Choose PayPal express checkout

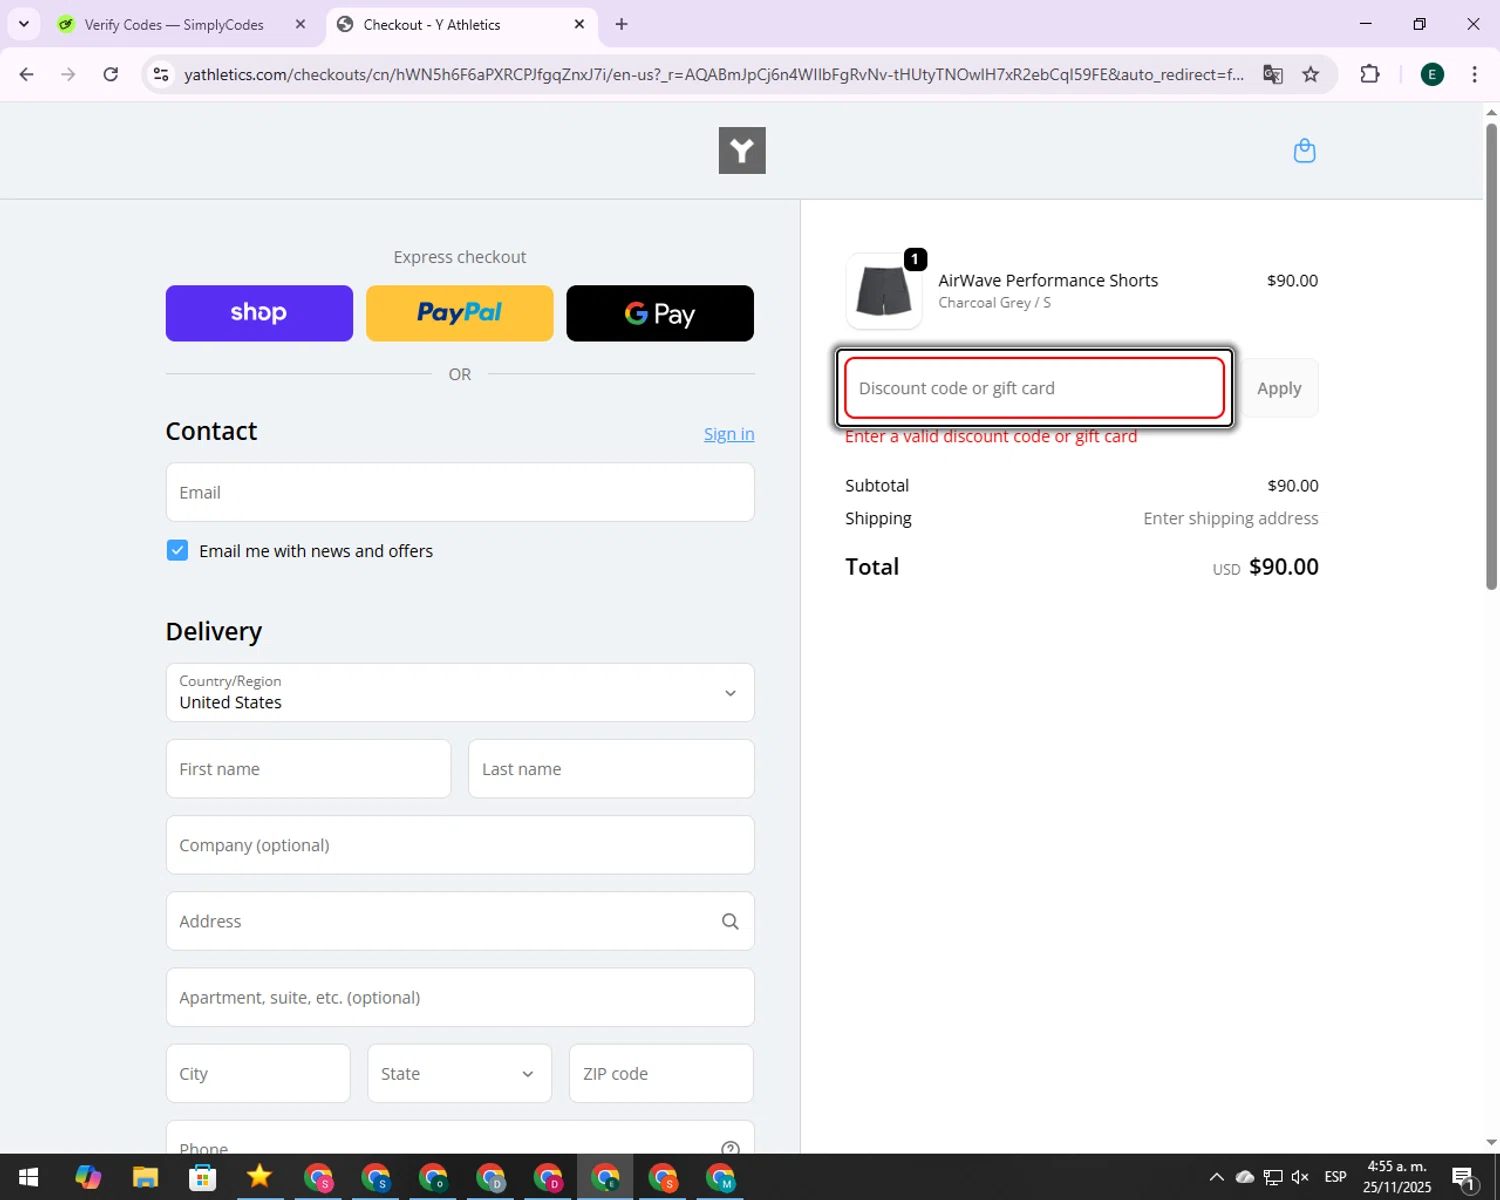point(459,313)
